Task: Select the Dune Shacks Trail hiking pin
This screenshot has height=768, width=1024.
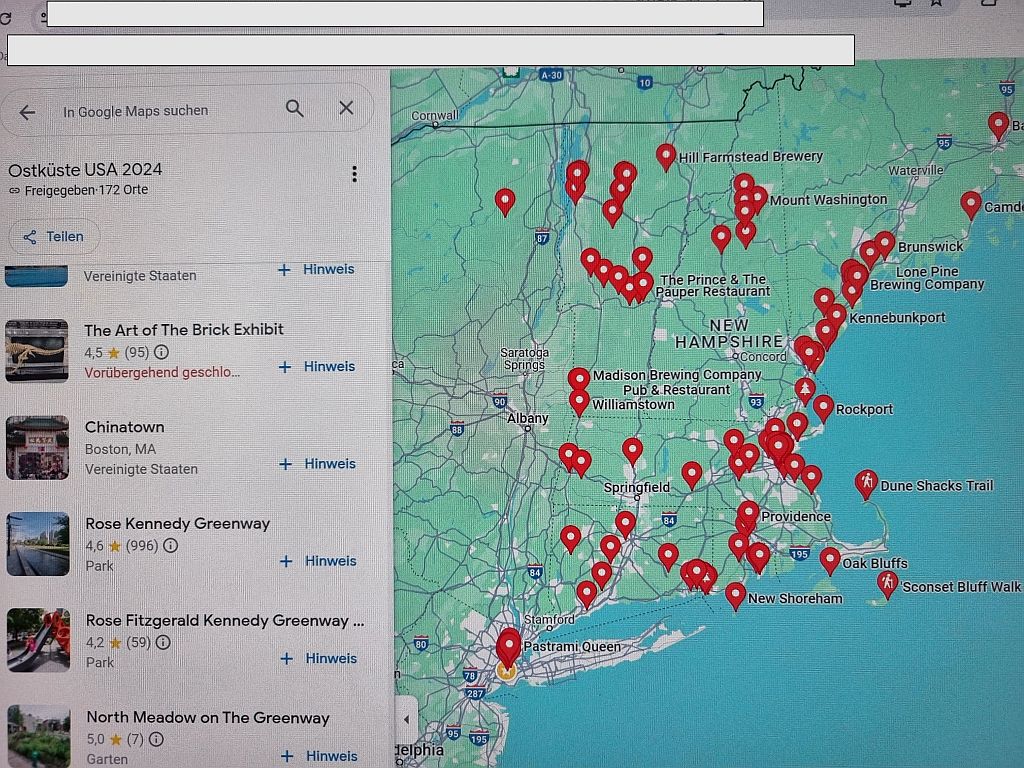Action: pos(866,484)
